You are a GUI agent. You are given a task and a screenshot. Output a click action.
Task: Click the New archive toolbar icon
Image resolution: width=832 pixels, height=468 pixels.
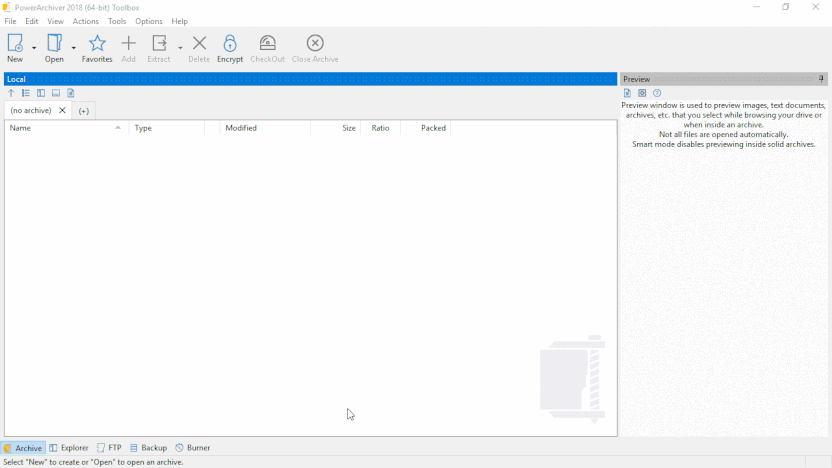pos(15,44)
